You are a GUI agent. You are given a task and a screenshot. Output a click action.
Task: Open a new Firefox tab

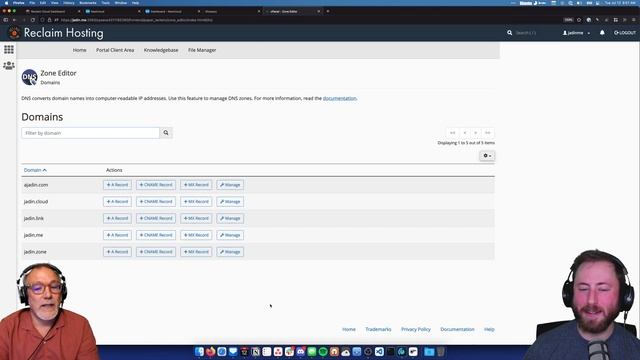(x=328, y=11)
